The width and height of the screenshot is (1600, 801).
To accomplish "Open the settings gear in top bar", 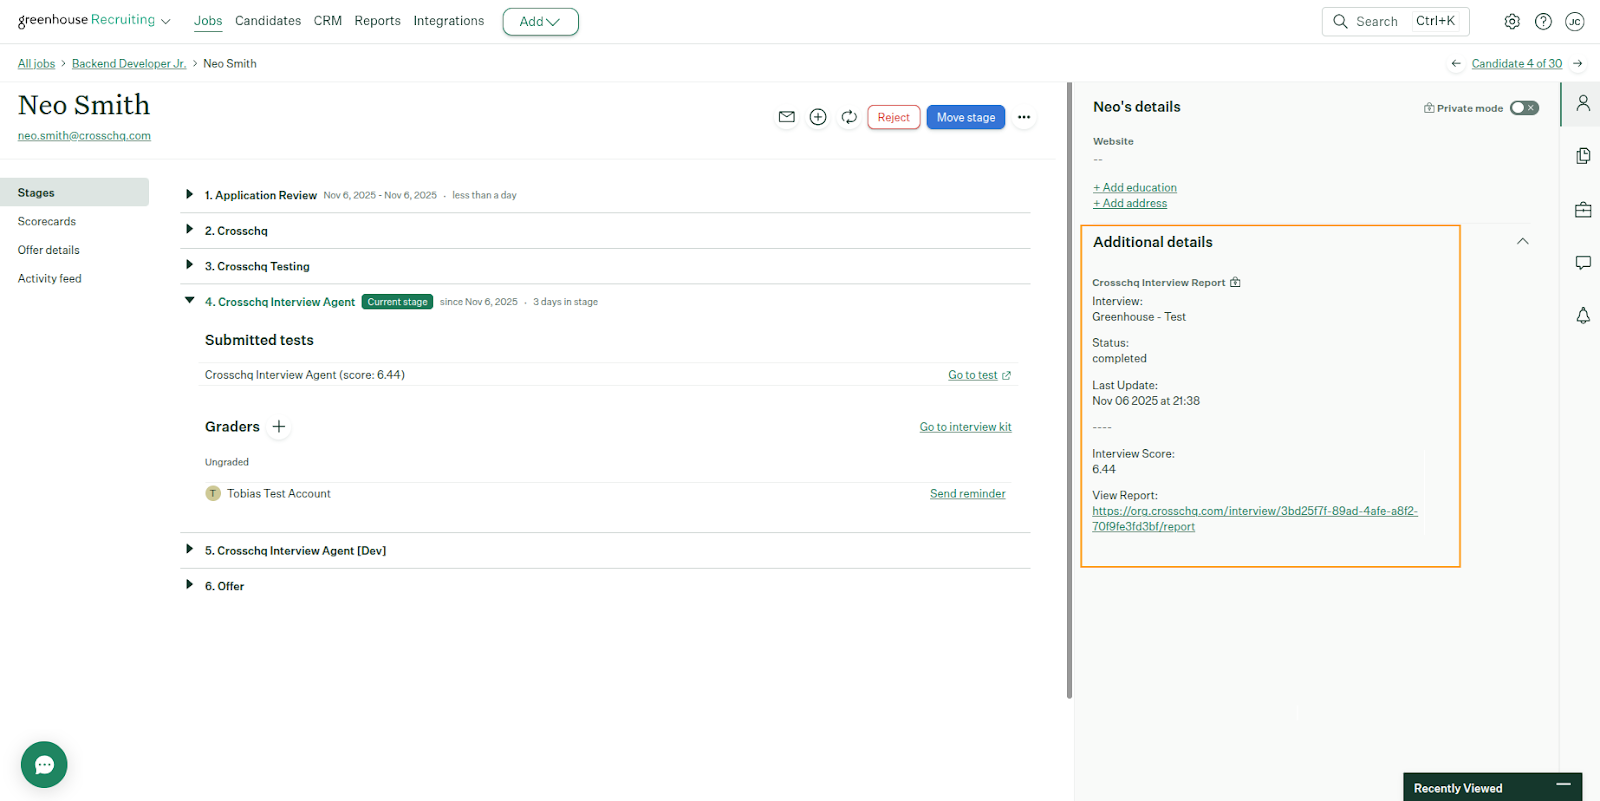I will 1512,21.
